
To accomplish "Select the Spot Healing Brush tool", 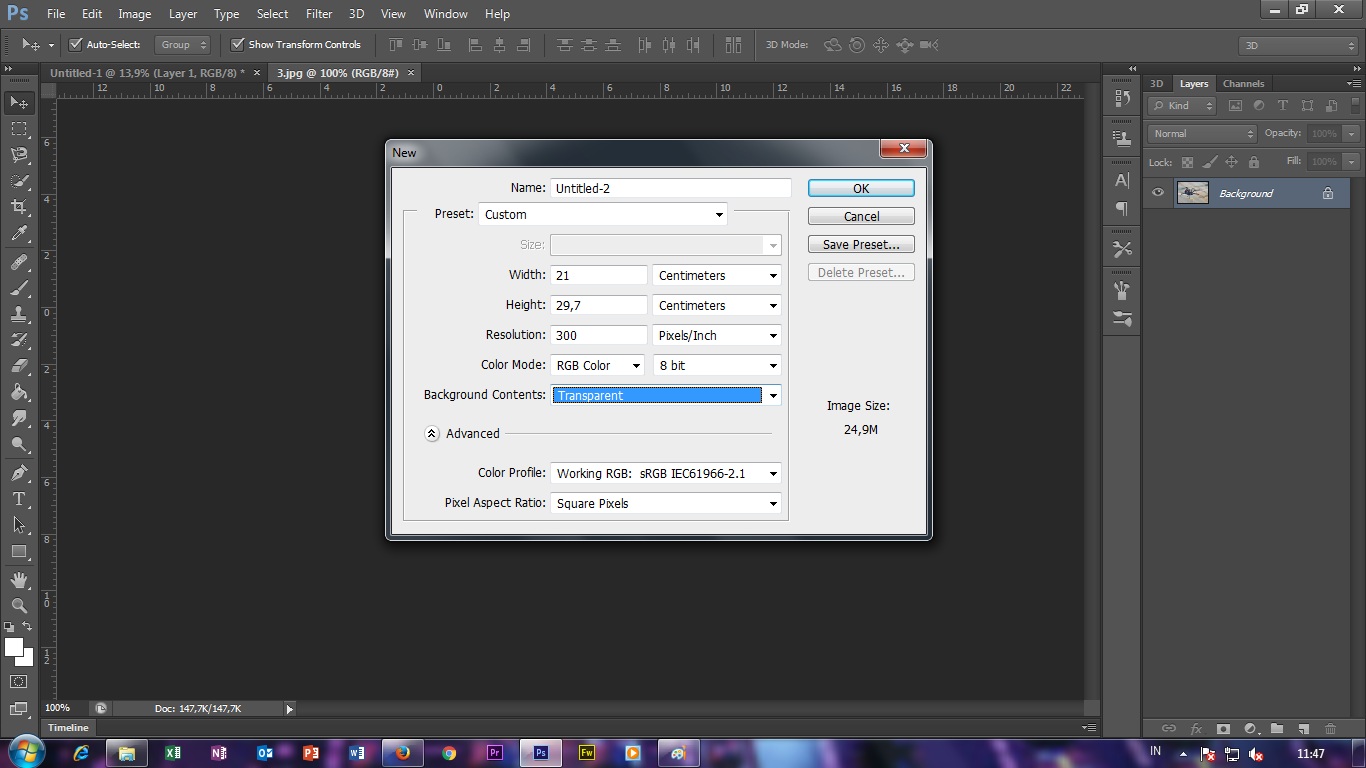I will [19, 262].
